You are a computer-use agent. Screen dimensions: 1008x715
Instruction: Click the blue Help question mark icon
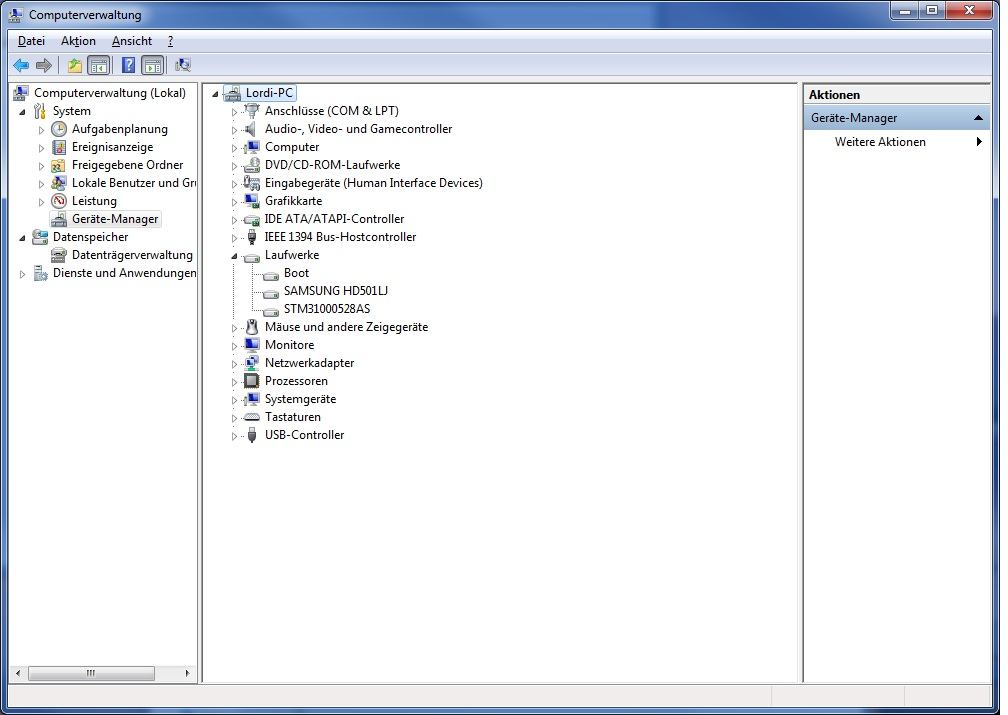click(x=129, y=65)
